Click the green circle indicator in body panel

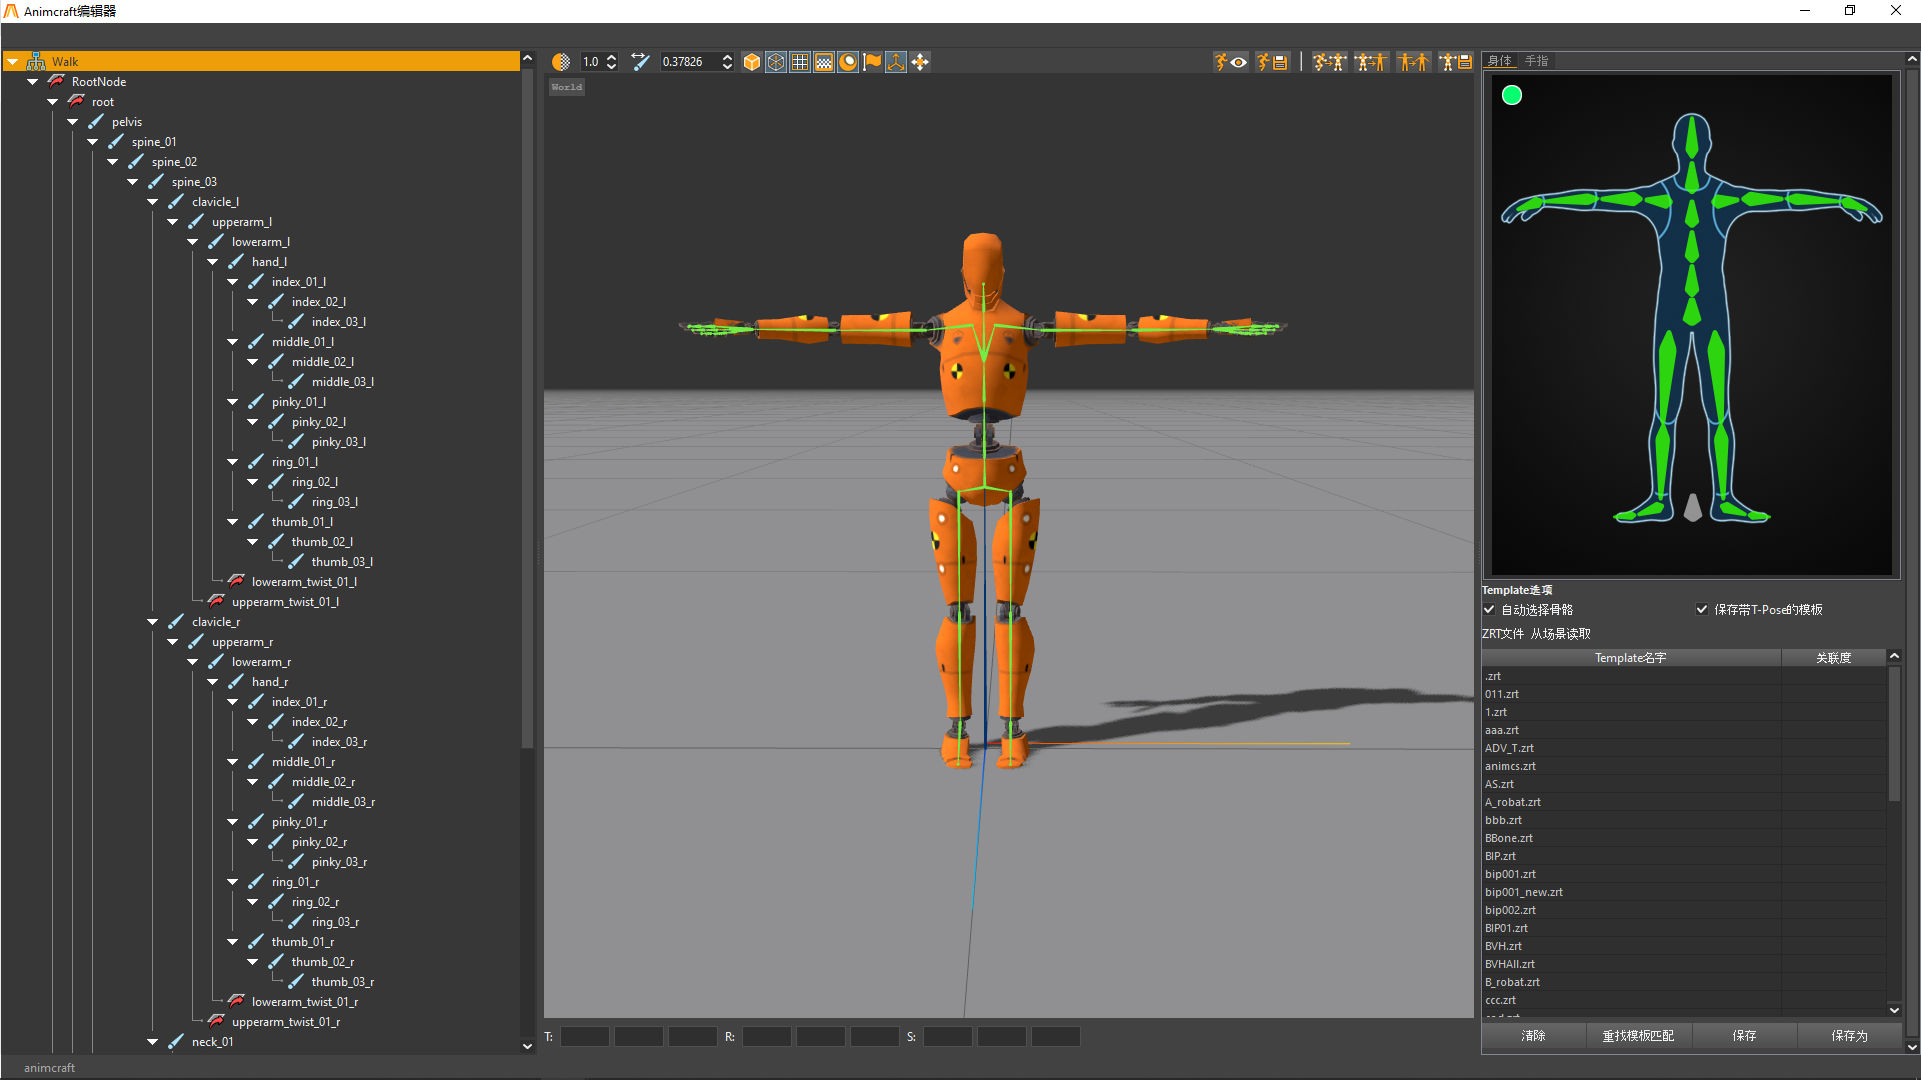click(x=1512, y=95)
